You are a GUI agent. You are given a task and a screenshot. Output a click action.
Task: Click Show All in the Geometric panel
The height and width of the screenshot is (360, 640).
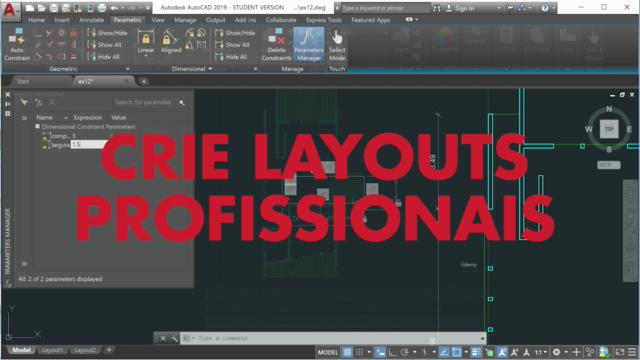tap(104, 45)
